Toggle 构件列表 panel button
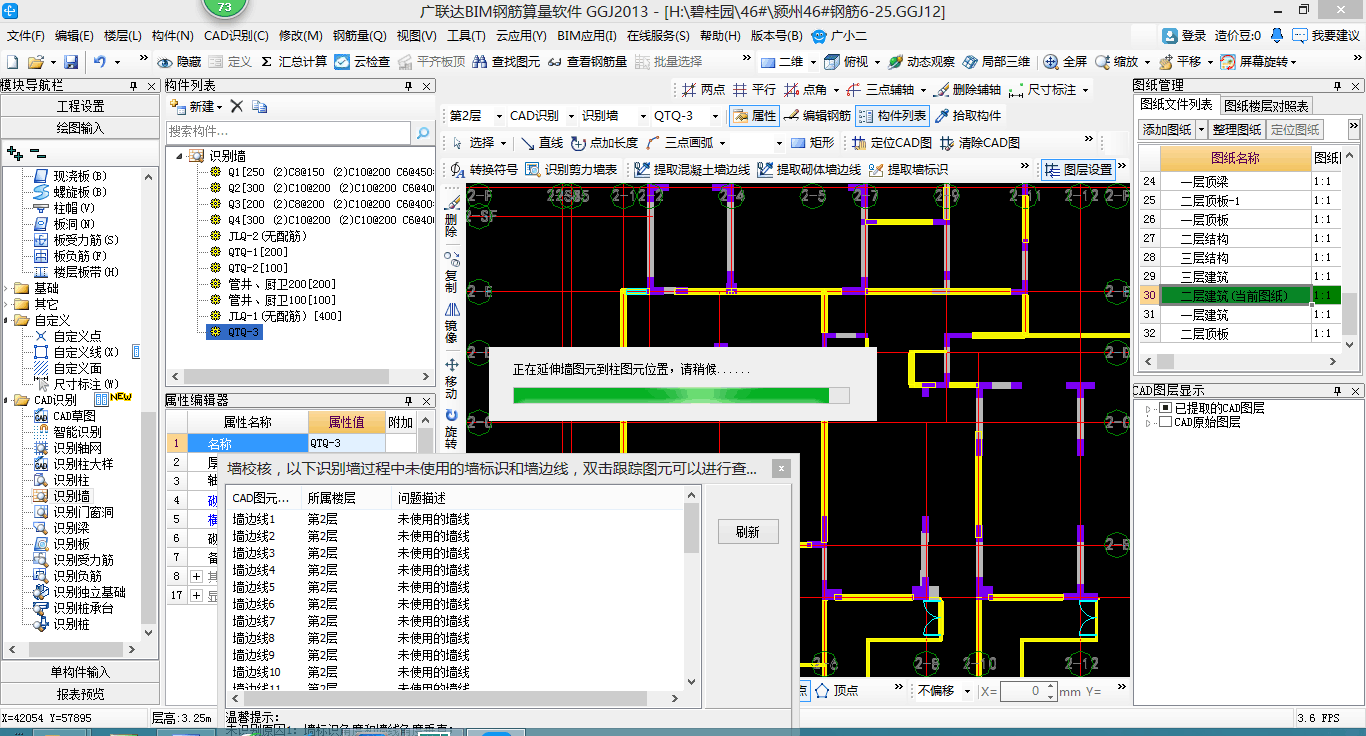Viewport: 1366px width, 736px height. click(893, 116)
